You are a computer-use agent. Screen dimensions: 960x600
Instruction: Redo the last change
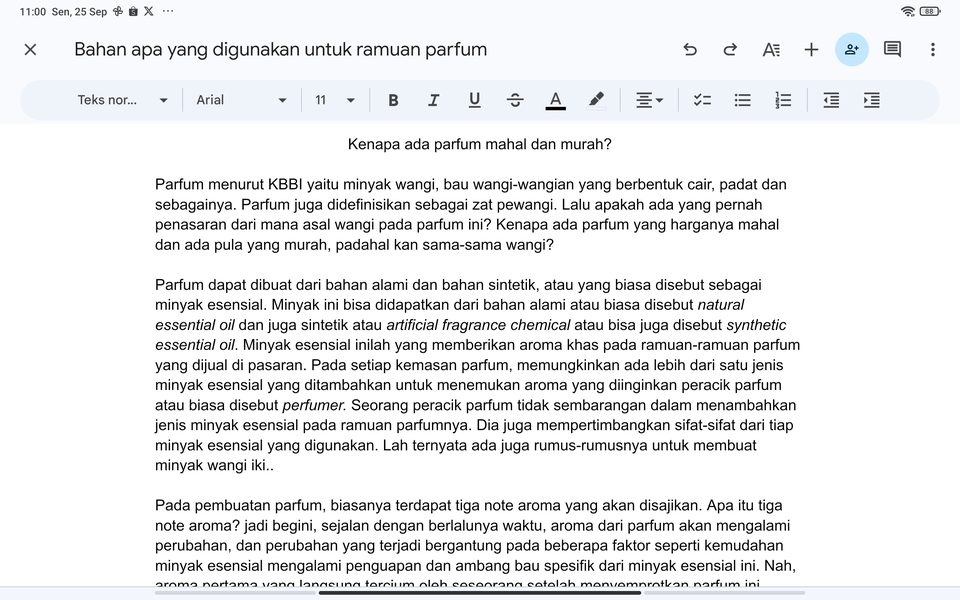point(730,49)
